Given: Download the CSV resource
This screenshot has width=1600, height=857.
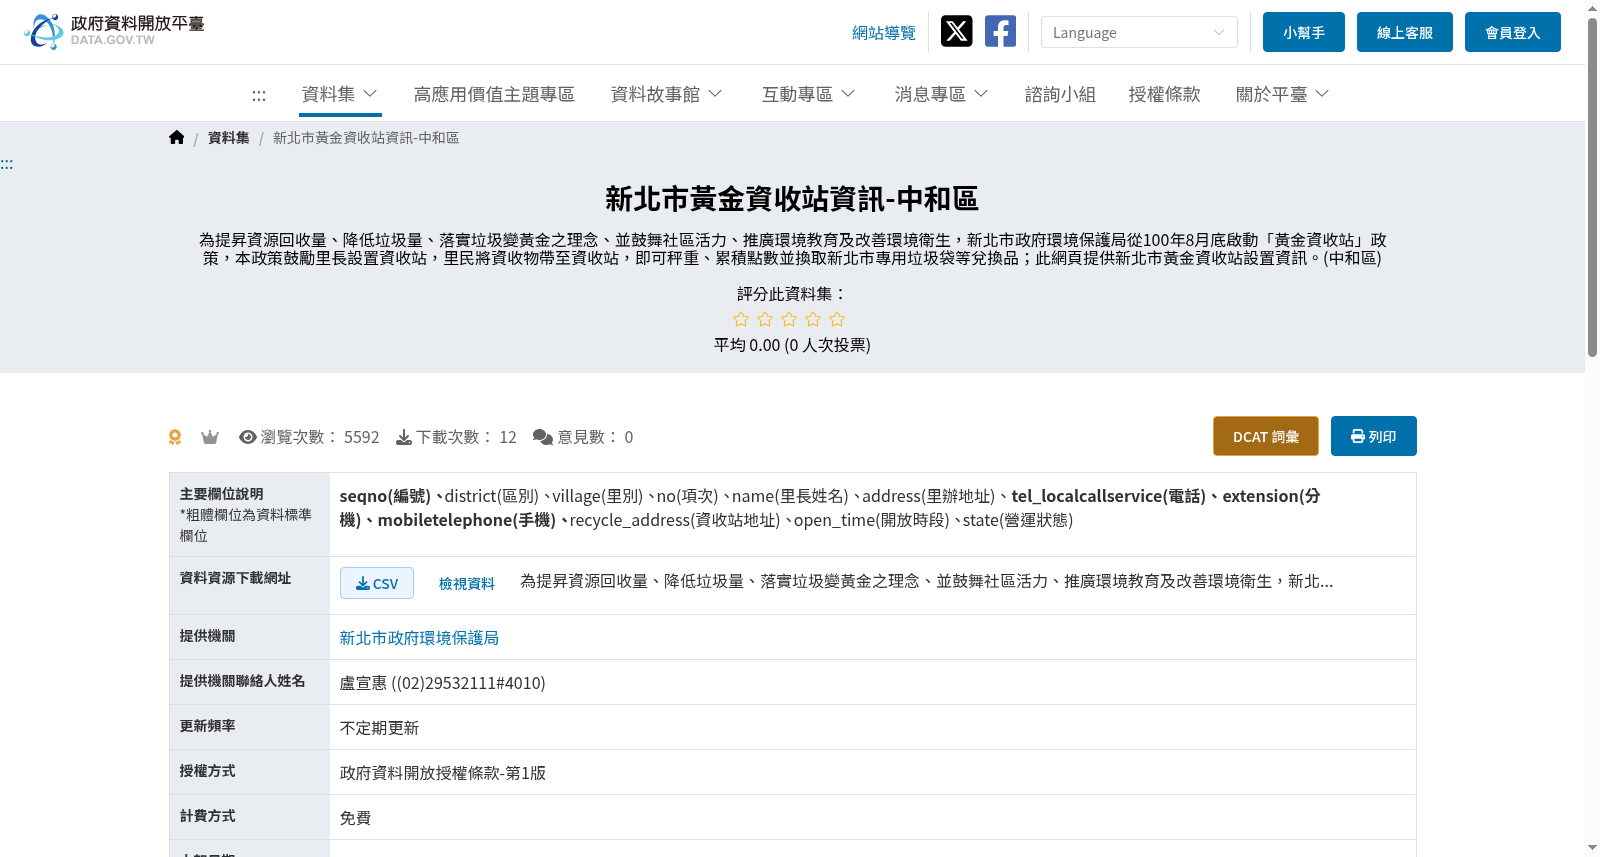Looking at the screenshot, I should tap(377, 583).
